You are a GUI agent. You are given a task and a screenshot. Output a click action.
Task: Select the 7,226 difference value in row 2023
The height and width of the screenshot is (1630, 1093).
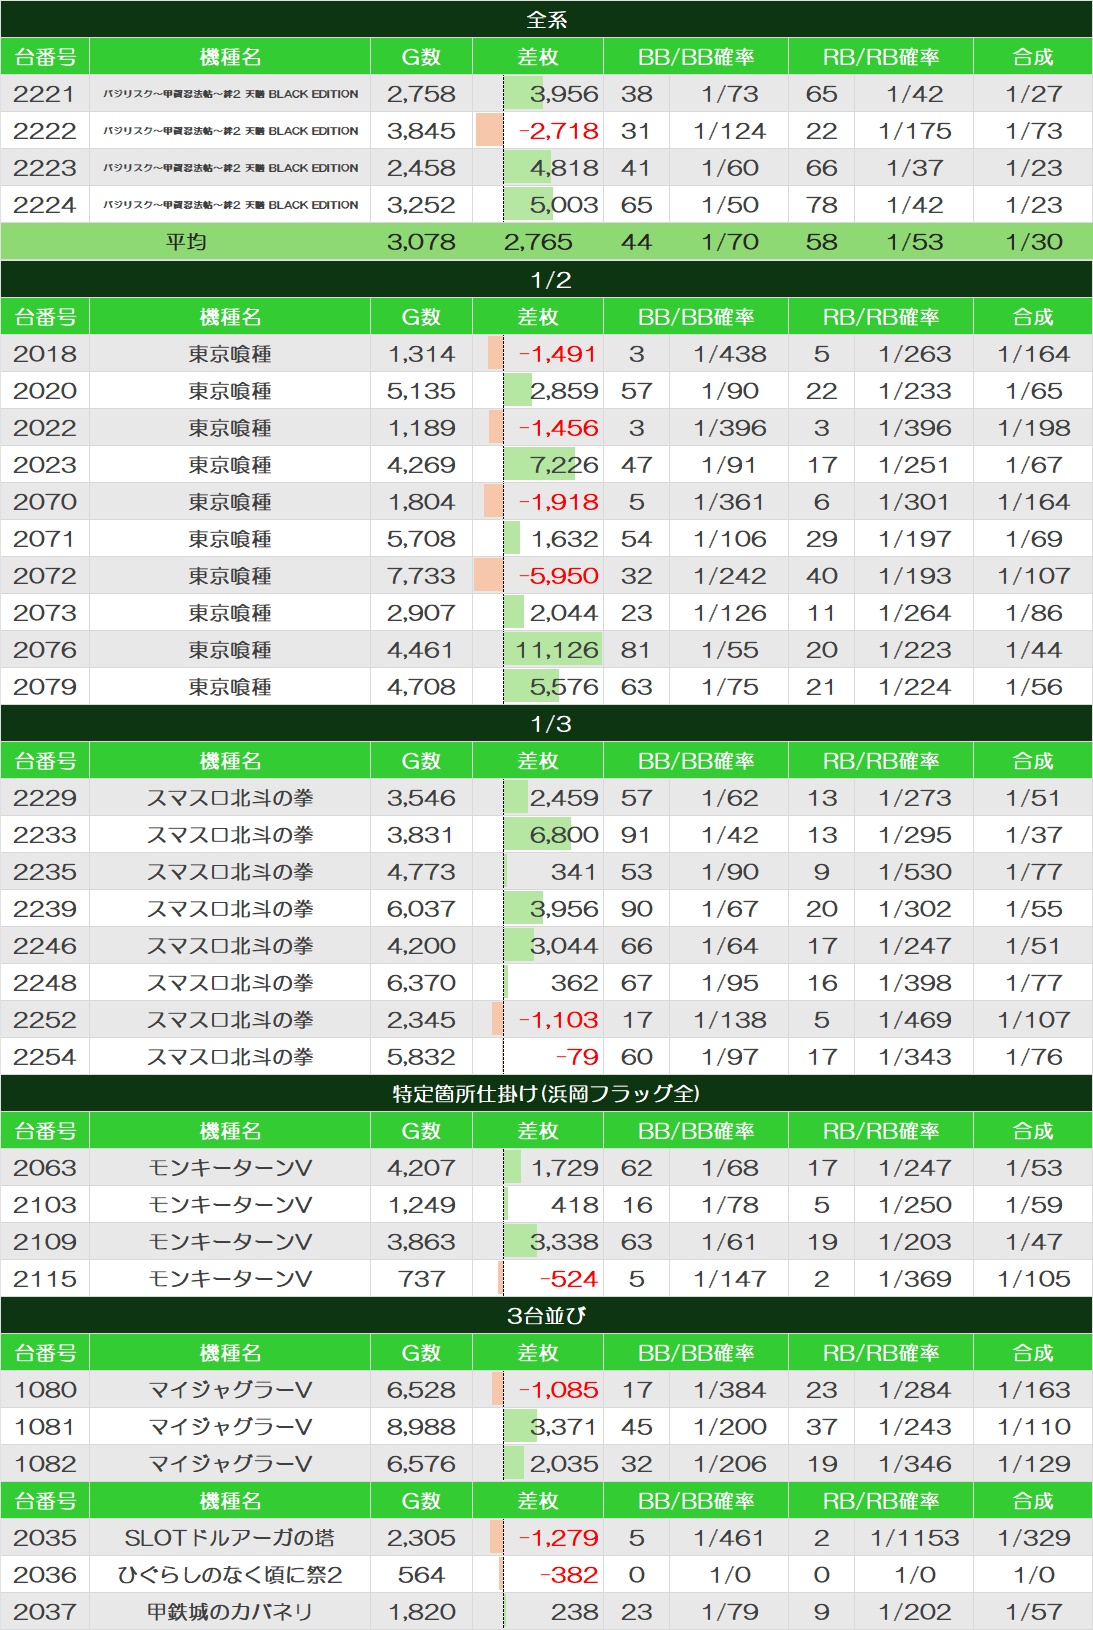(564, 465)
